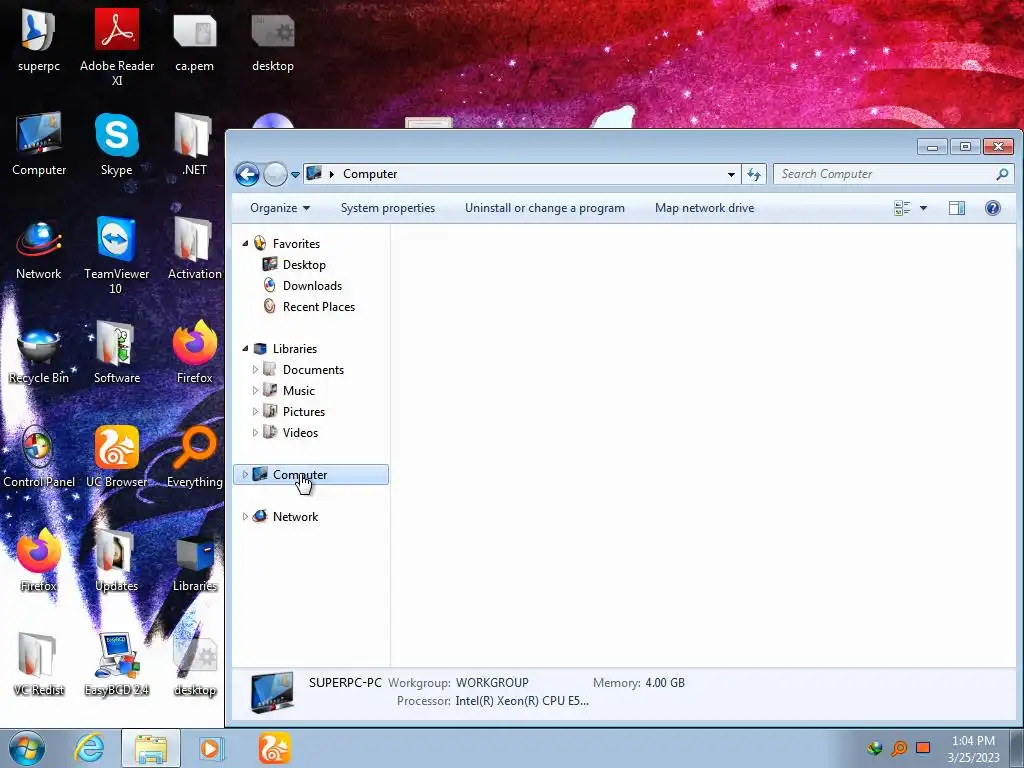Click in the Search Computer field
The width and height of the screenshot is (1024, 768).
tap(887, 174)
